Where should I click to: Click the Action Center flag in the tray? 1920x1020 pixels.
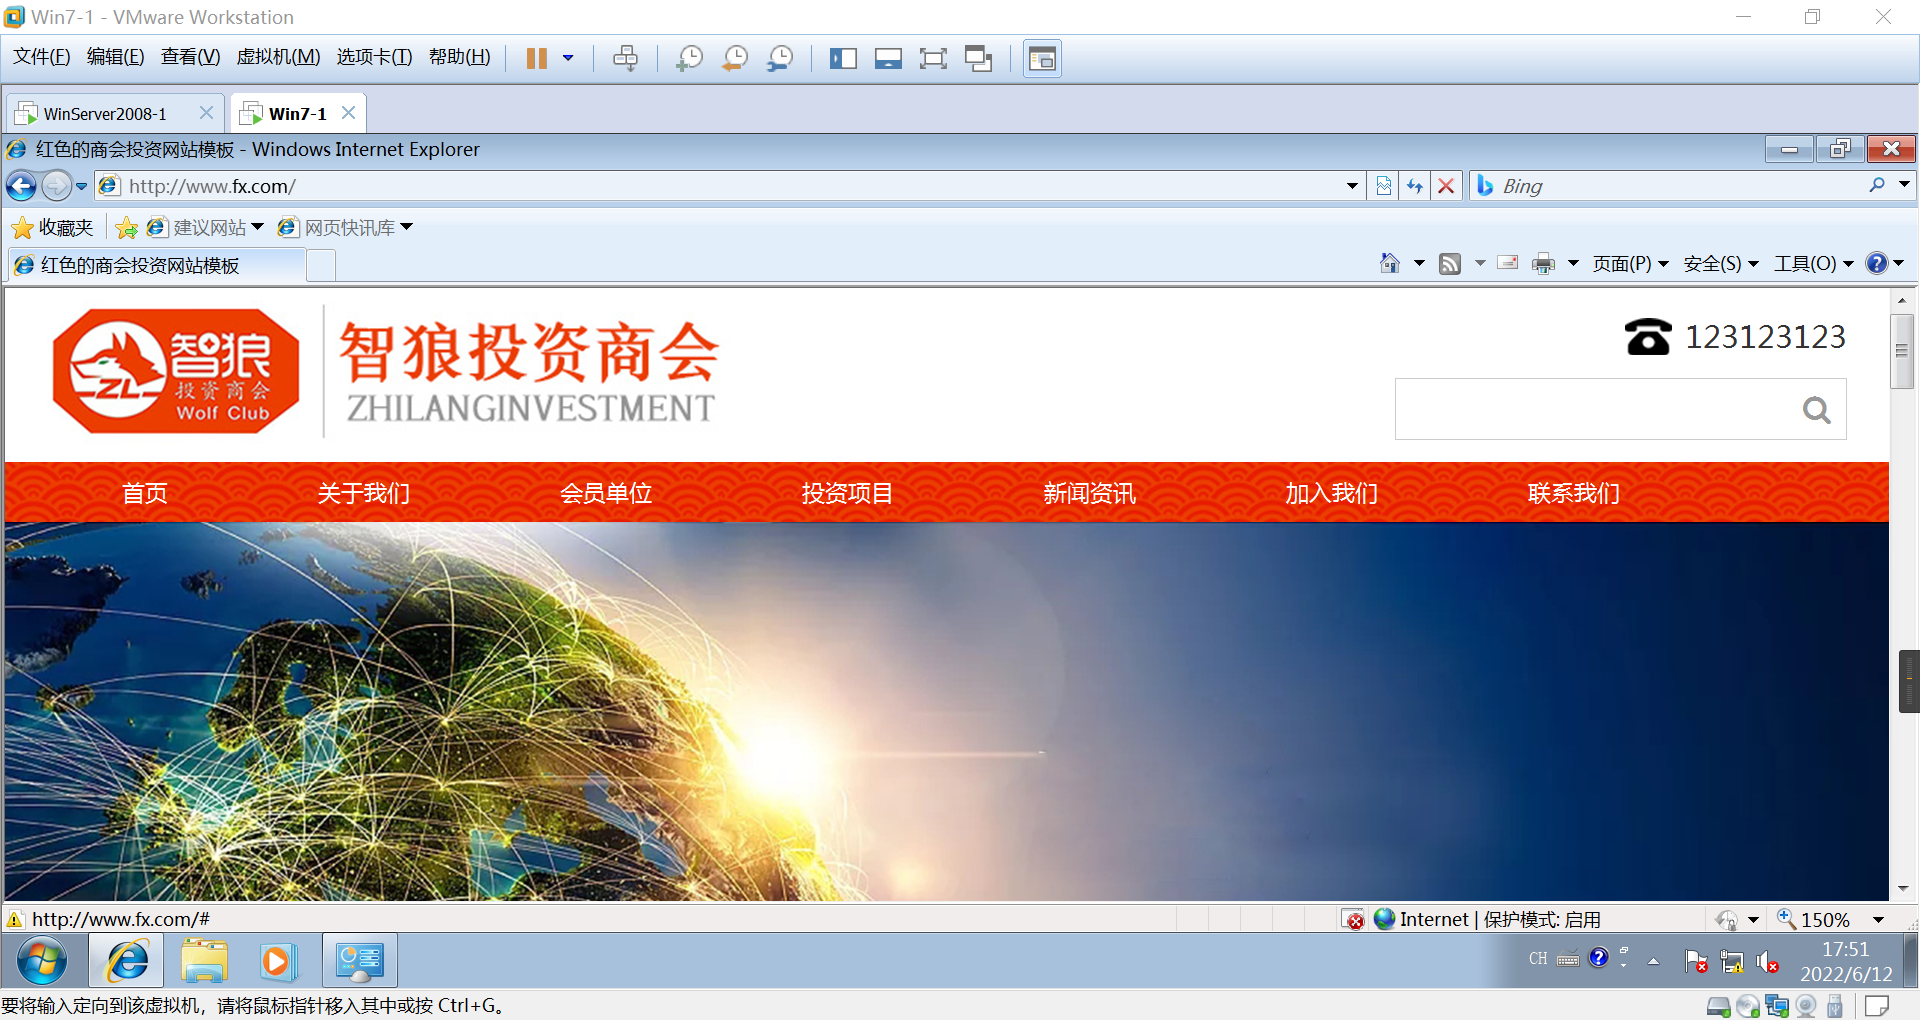[1696, 961]
